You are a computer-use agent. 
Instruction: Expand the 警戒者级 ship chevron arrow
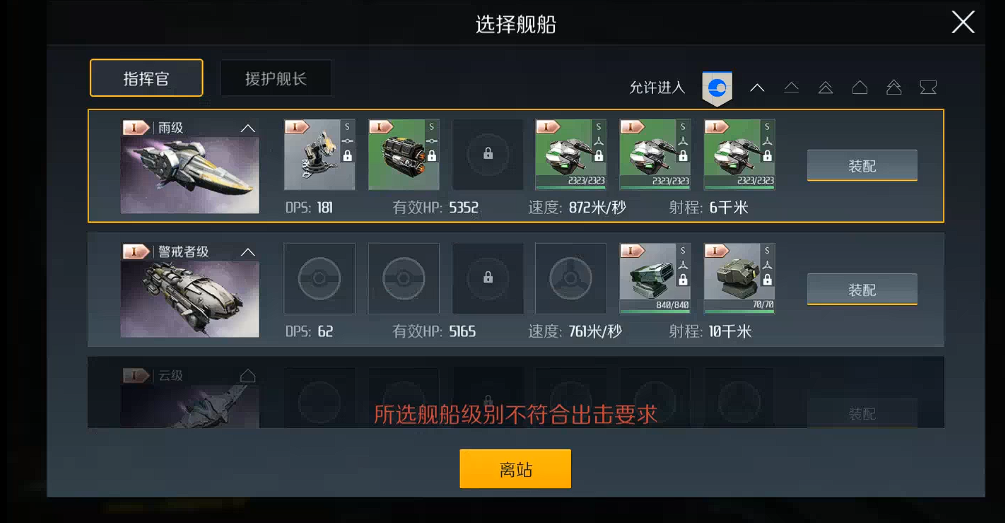pos(248,252)
